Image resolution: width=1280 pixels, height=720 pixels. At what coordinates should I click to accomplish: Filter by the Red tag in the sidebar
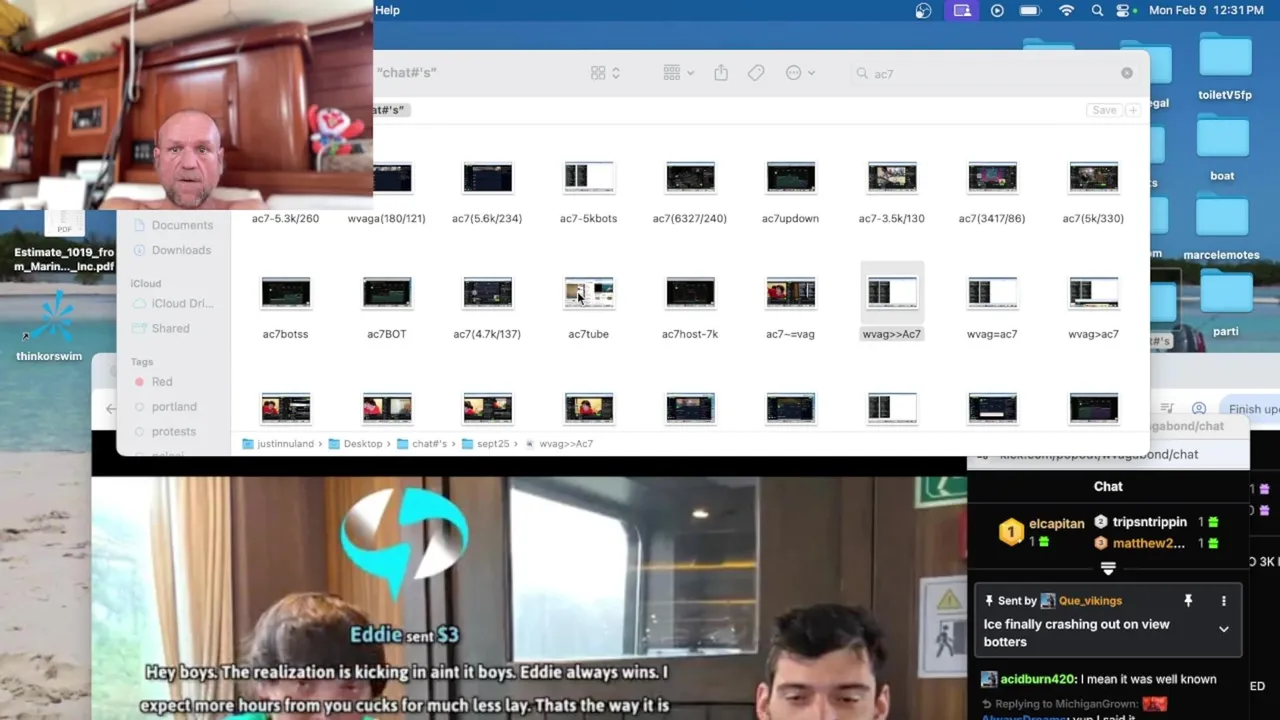[153, 382]
